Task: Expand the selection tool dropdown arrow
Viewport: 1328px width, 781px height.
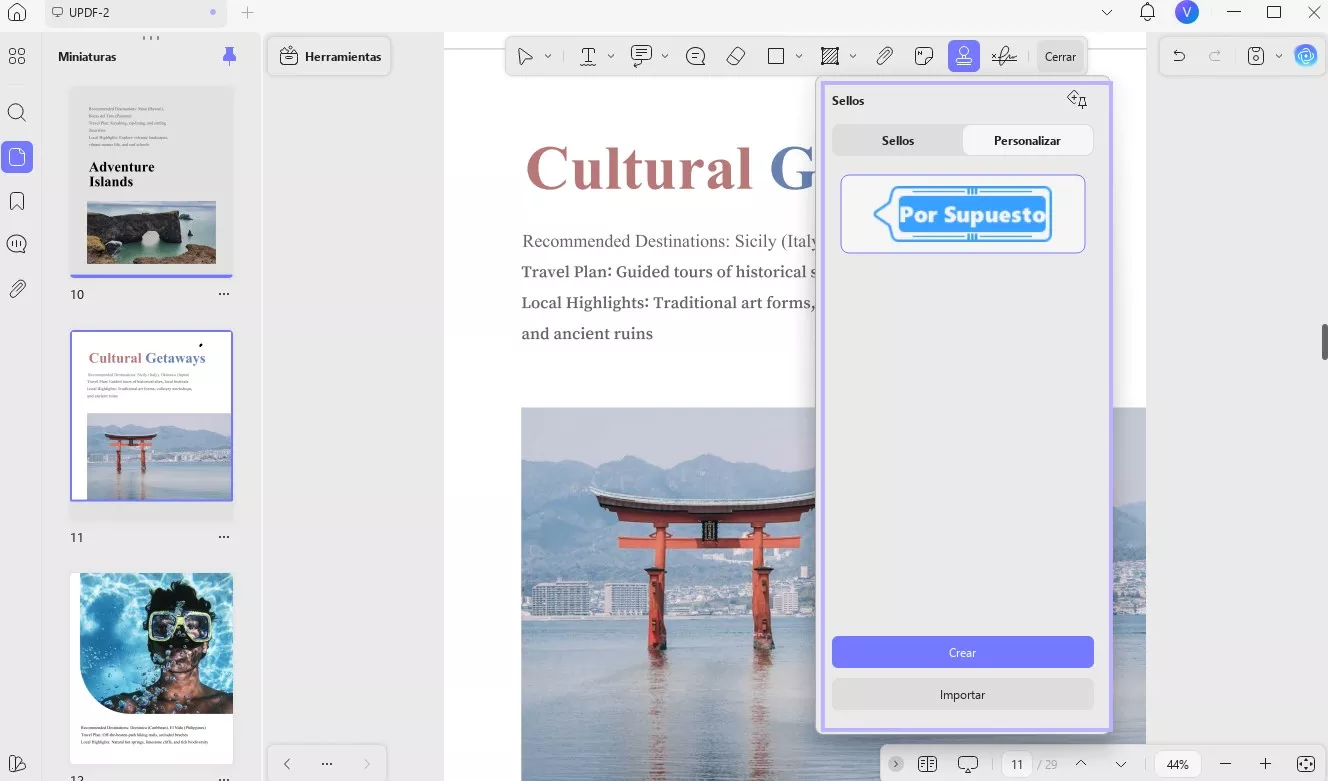Action: click(548, 57)
